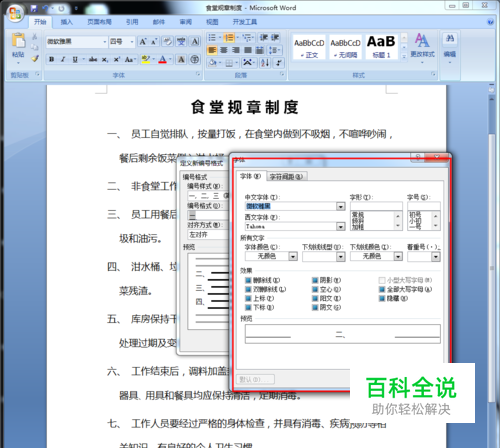Toggle shadow (阴影) checkbox
This screenshot has height=448, width=500.
click(x=315, y=280)
